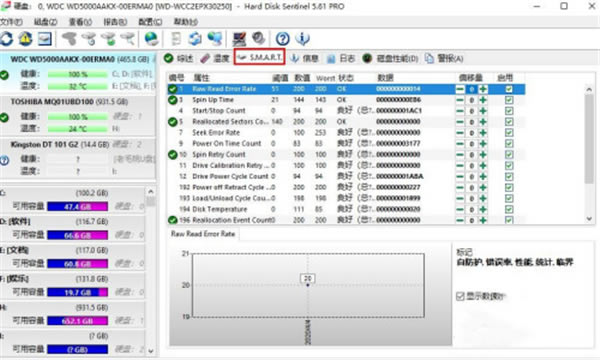Switch to the 综述 overview tab
The height and width of the screenshot is (360, 600).
tap(179, 58)
